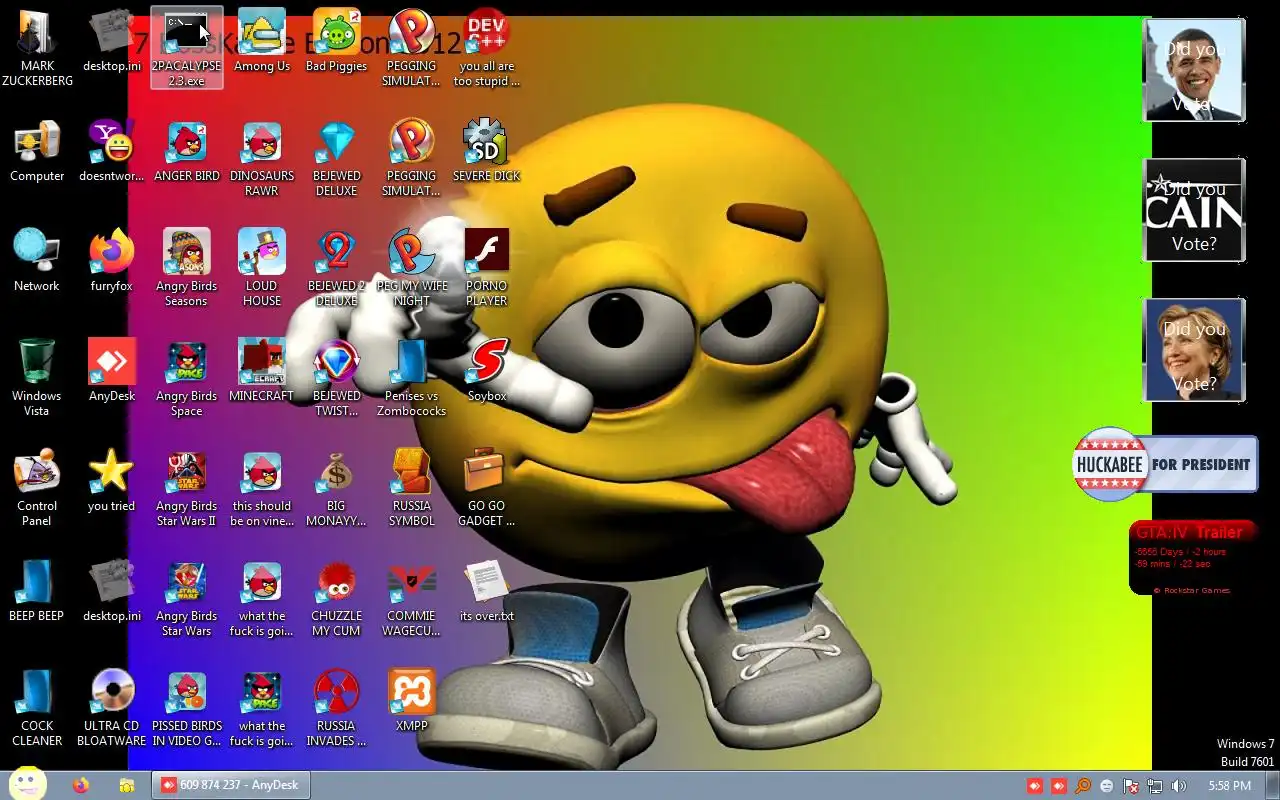Open Angry Birds Seasons shortcut
The width and height of the screenshot is (1280, 800).
[x=187, y=268]
